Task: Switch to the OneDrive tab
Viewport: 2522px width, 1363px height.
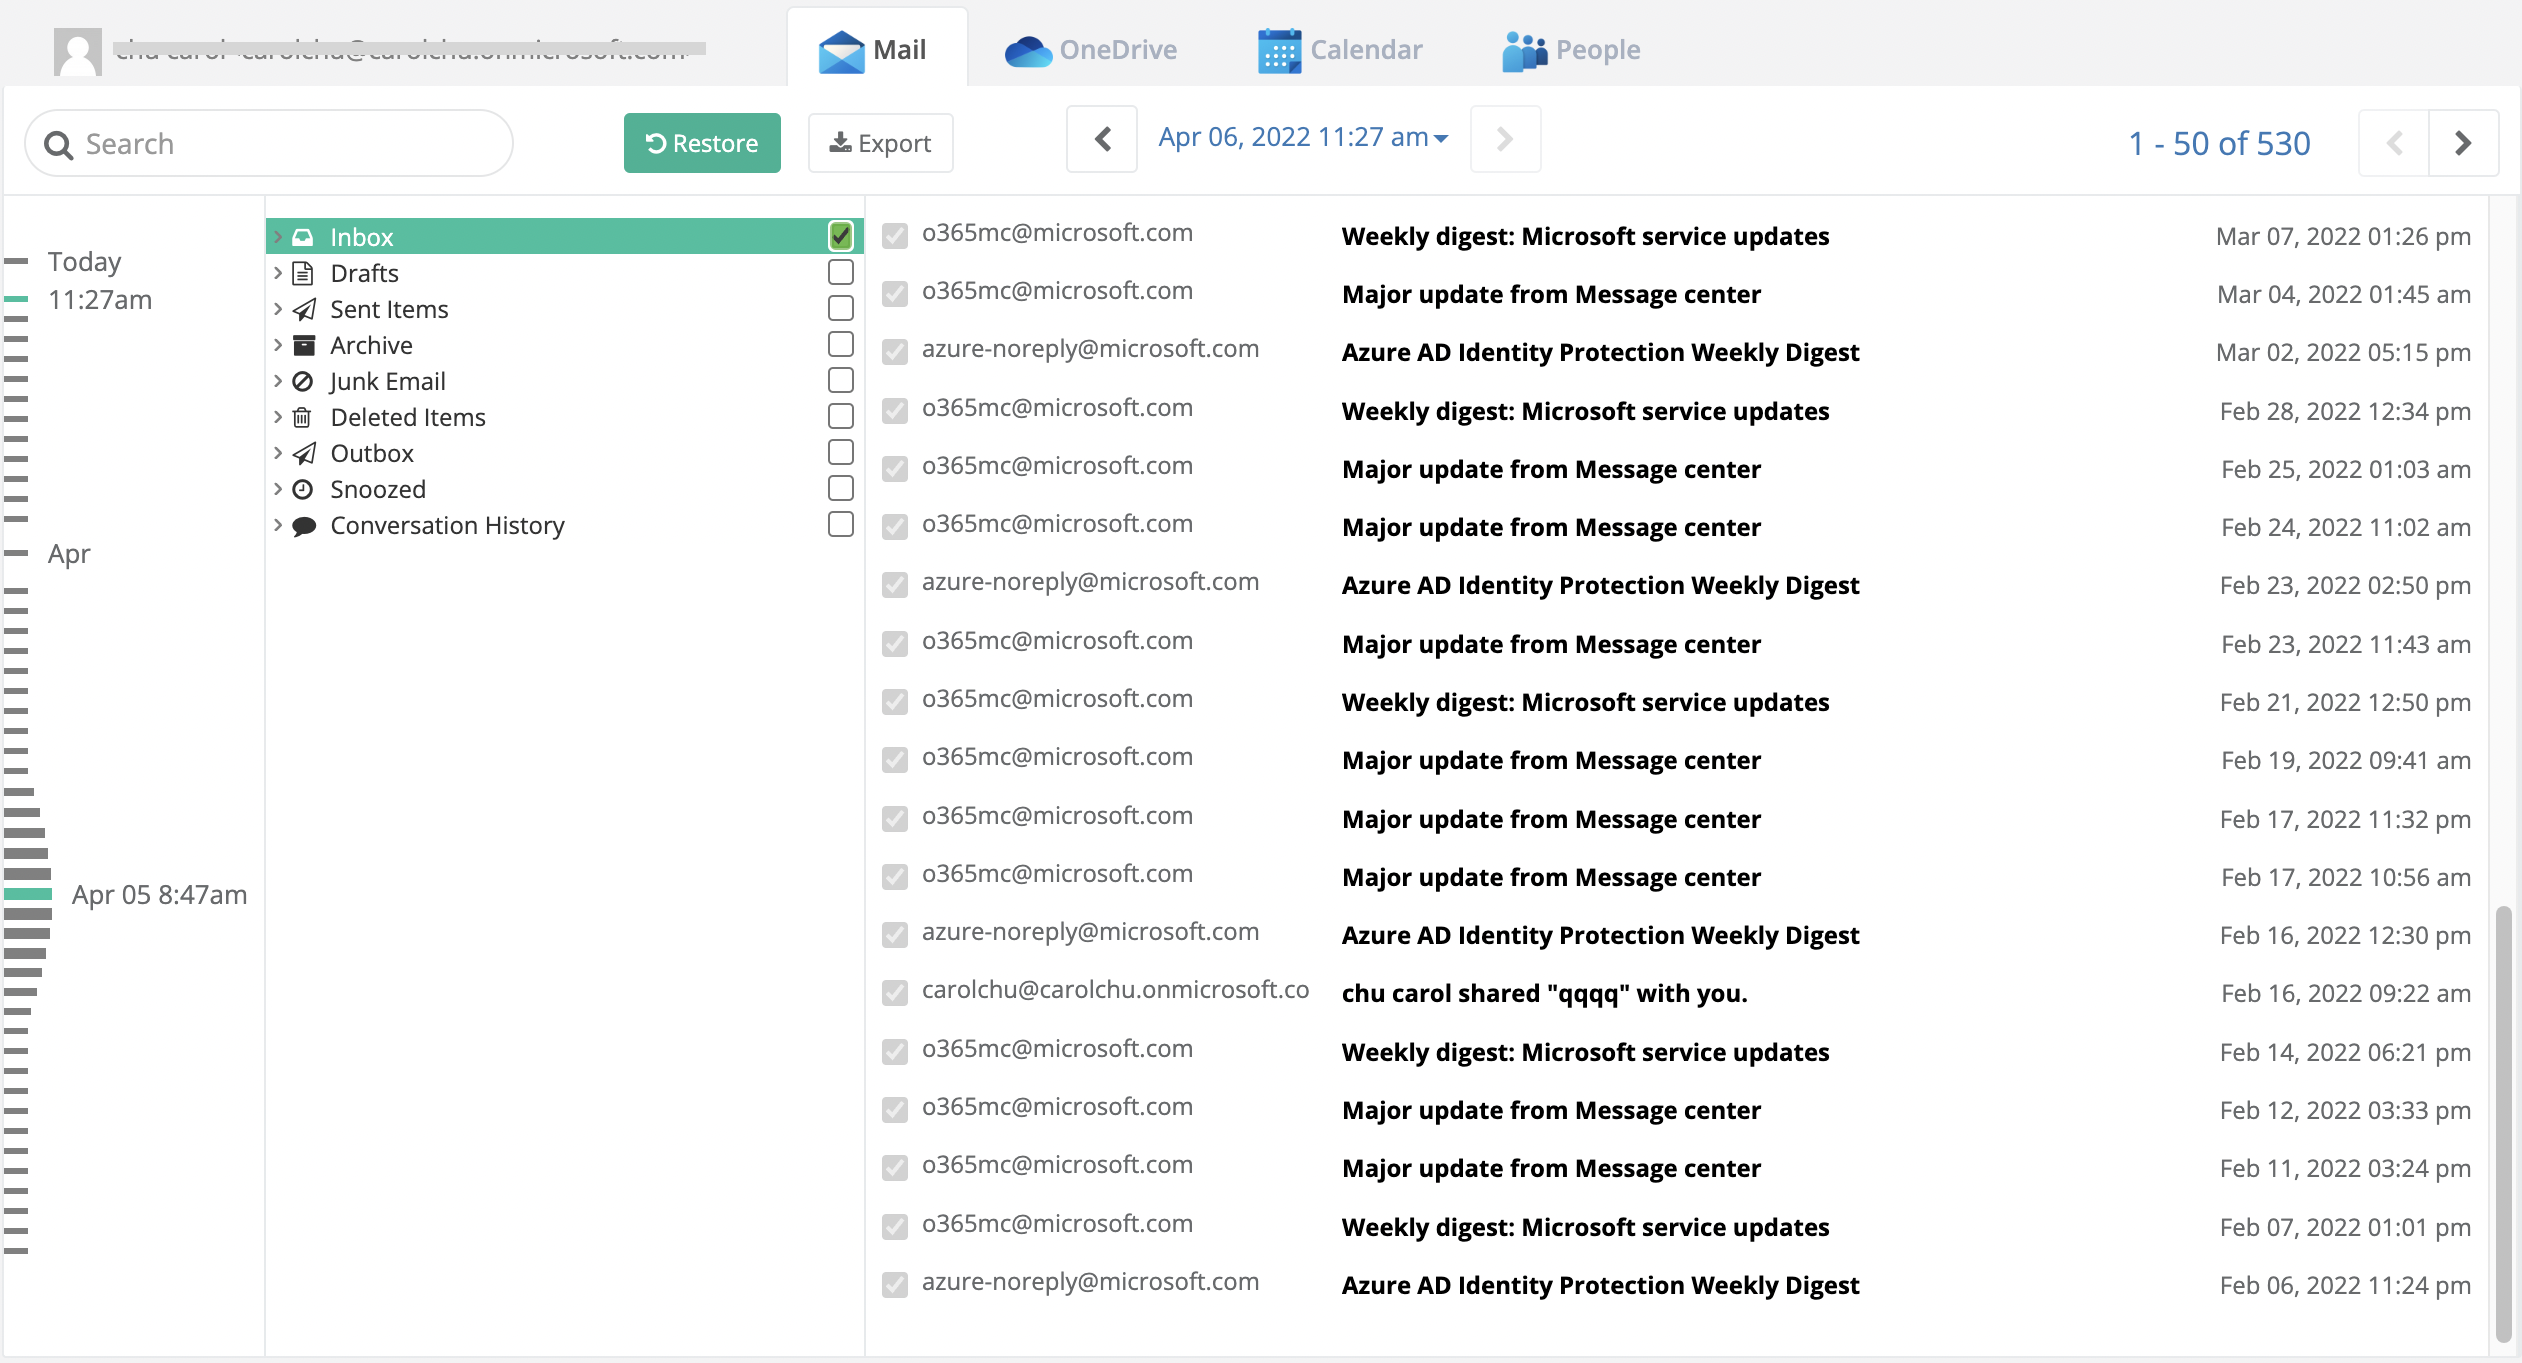Action: point(1091,50)
